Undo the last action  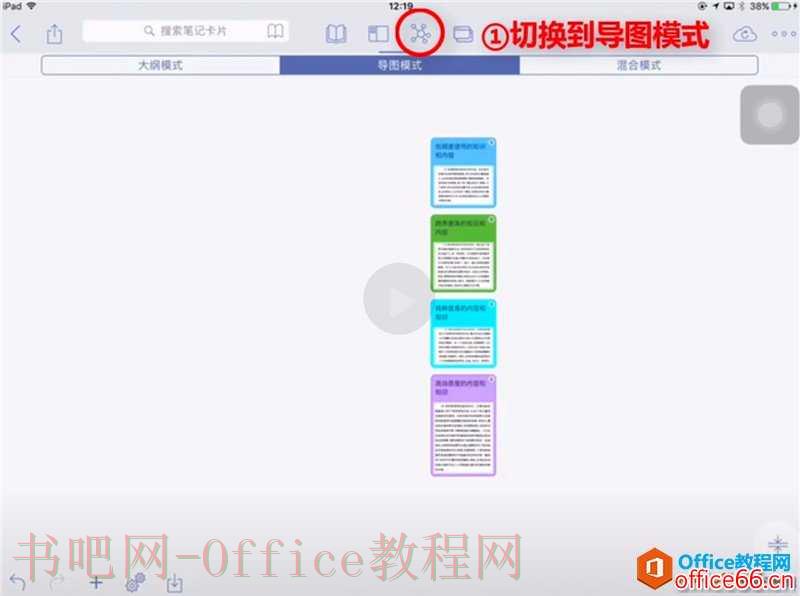tap(17, 582)
